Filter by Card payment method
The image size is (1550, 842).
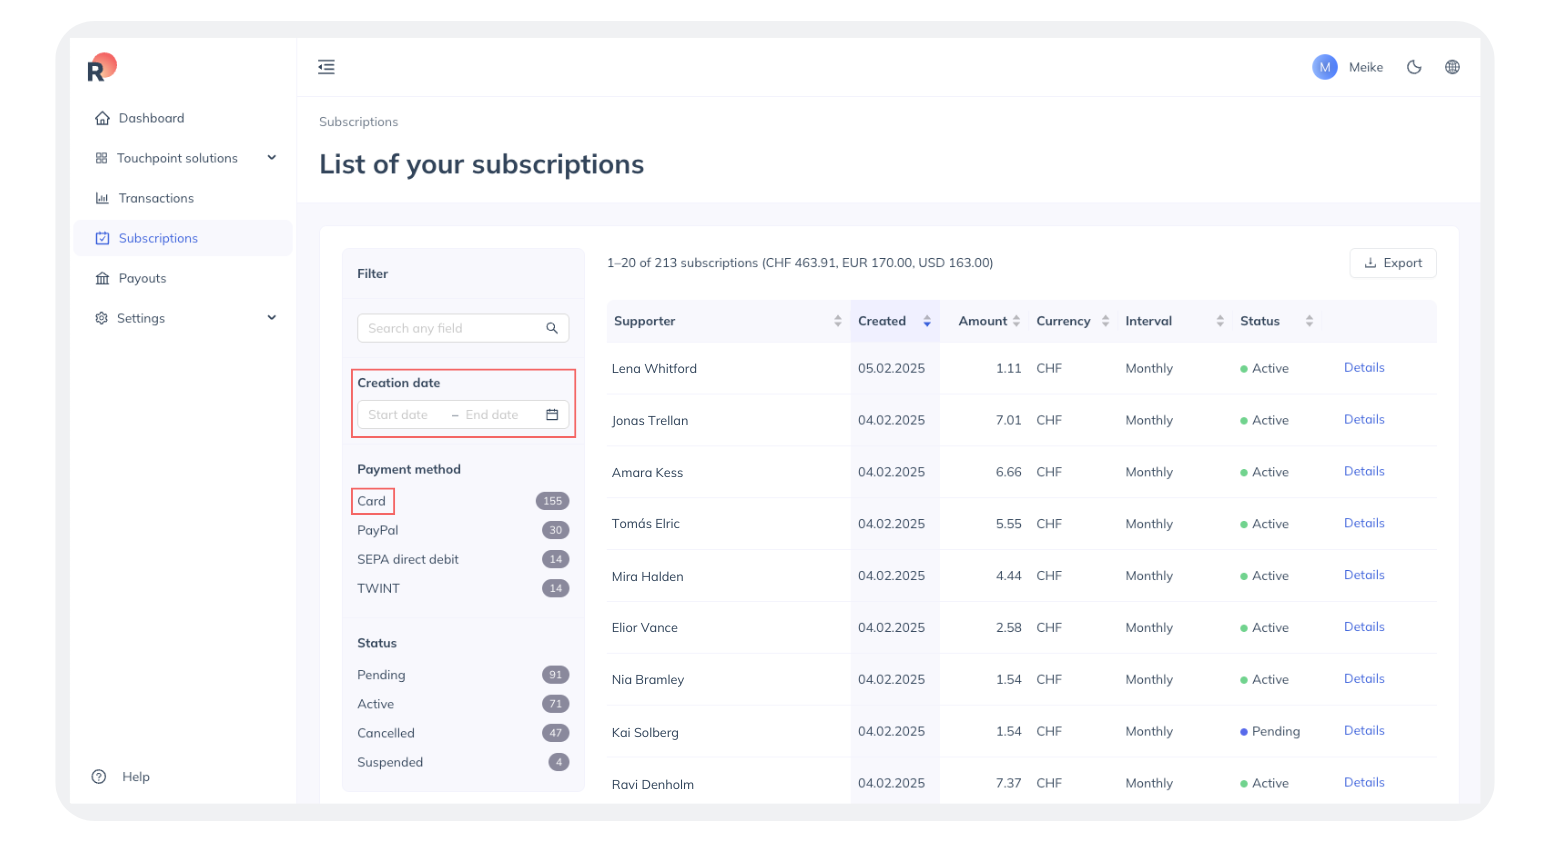click(372, 501)
